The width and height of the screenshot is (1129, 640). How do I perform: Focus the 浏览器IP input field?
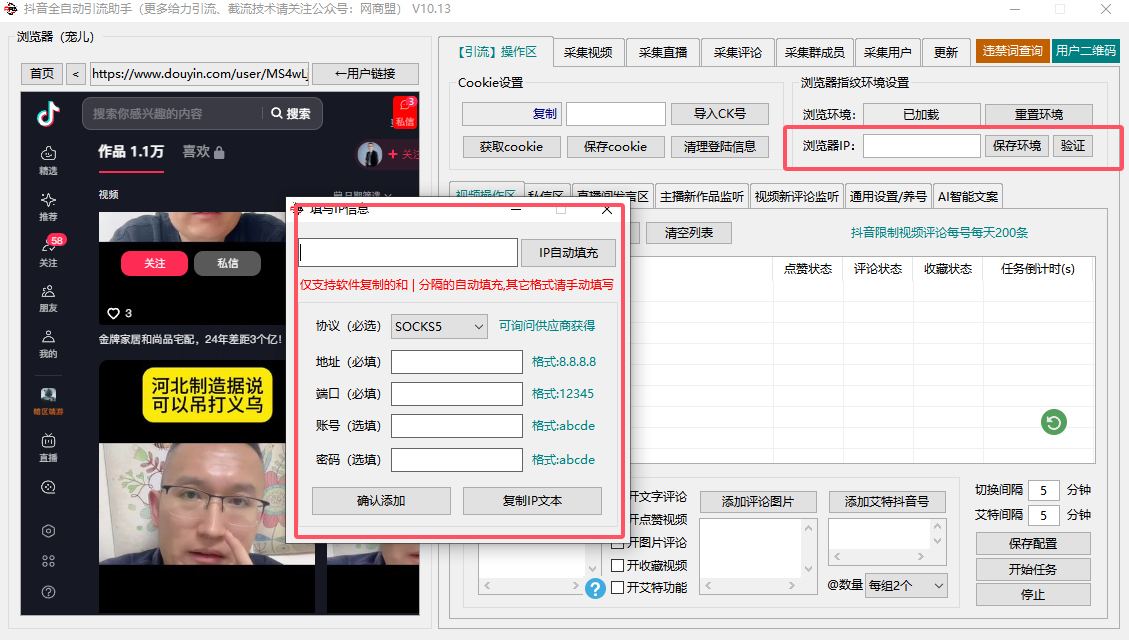pos(922,146)
